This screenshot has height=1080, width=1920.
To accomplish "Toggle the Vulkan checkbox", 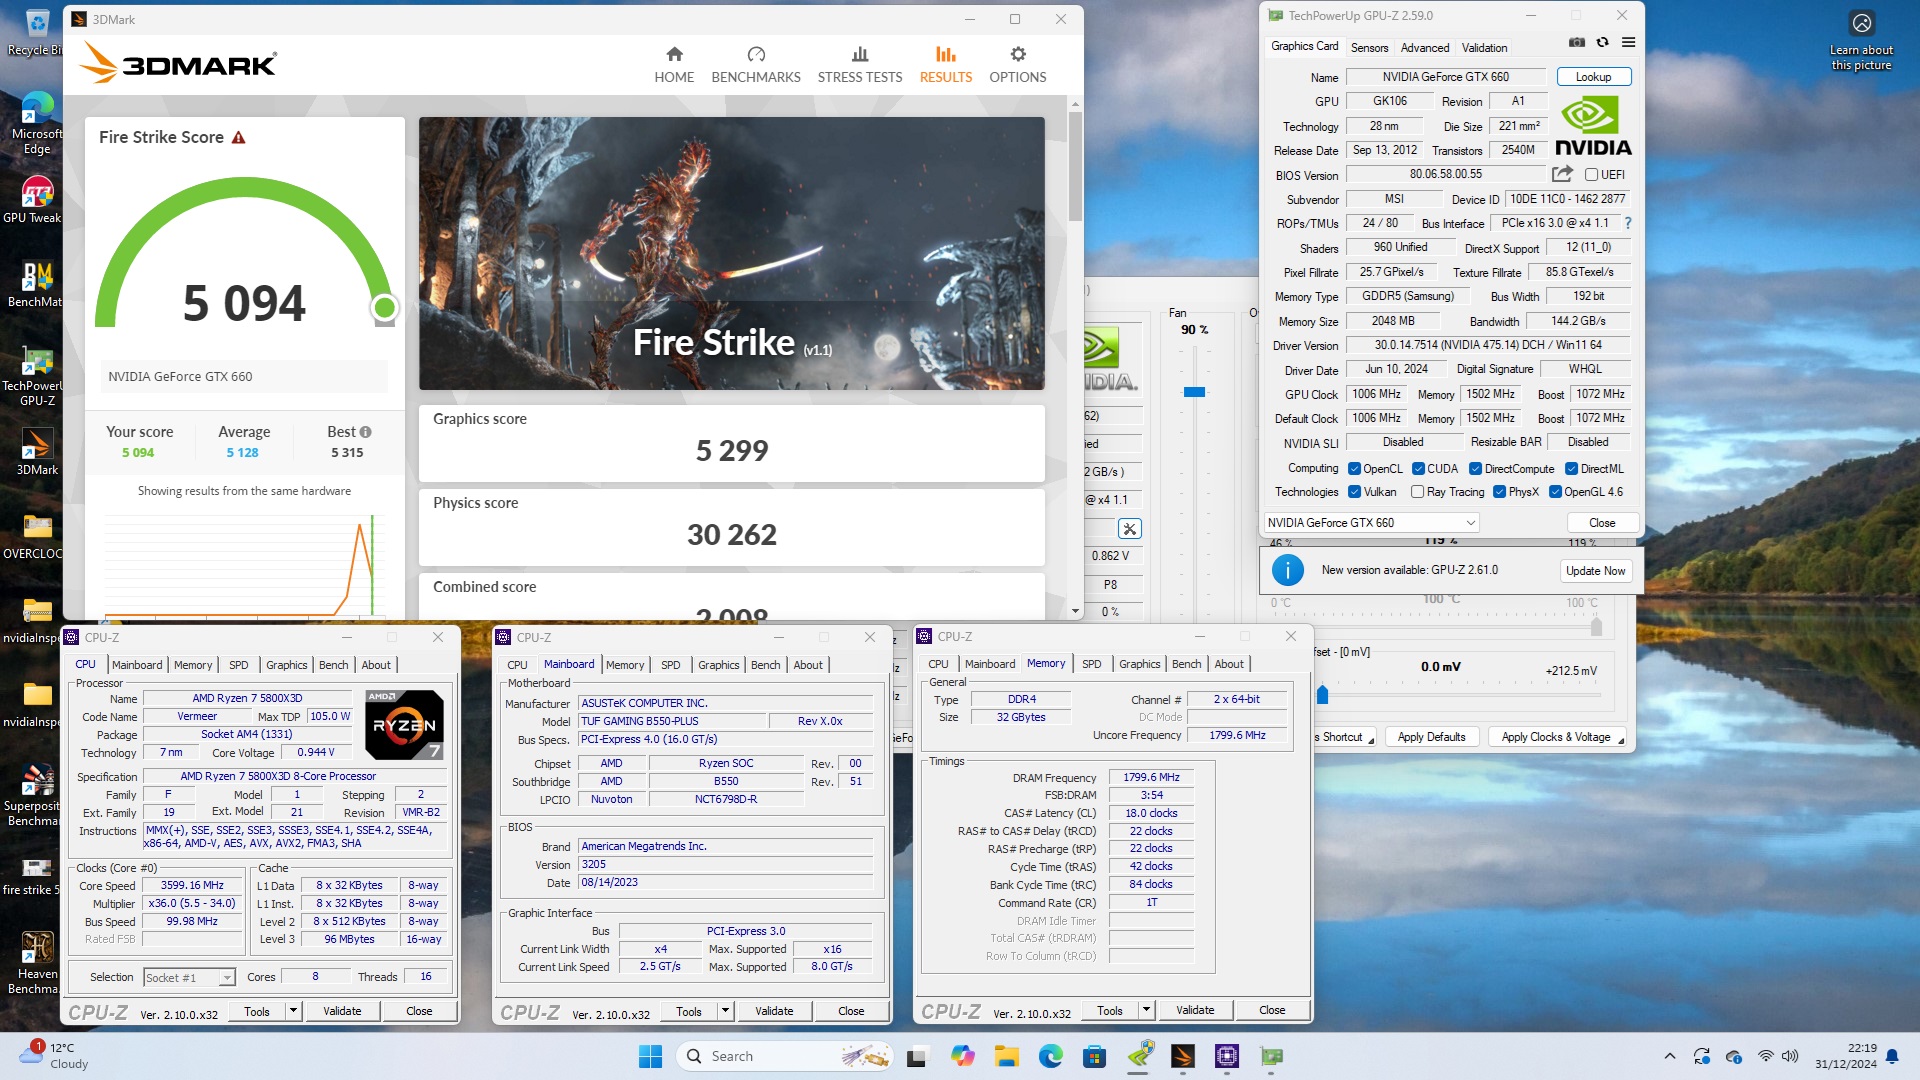I will click(1354, 491).
